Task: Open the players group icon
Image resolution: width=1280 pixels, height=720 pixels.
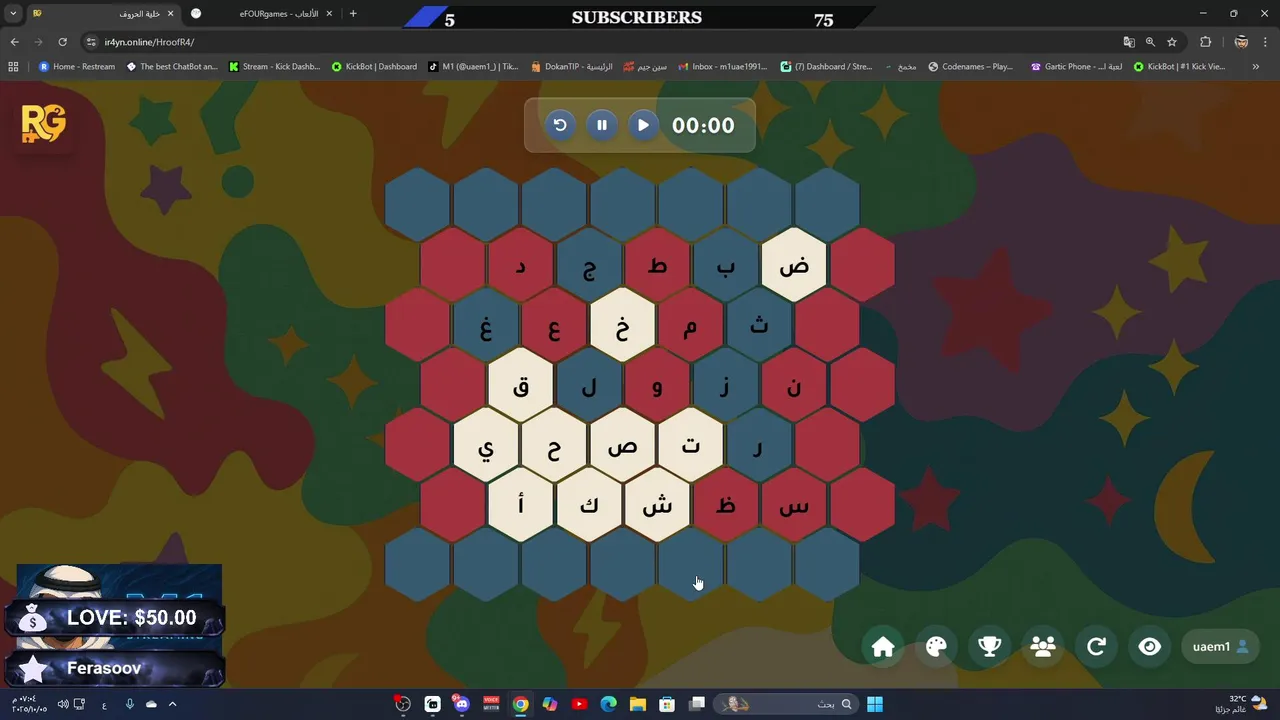Action: tap(1043, 647)
